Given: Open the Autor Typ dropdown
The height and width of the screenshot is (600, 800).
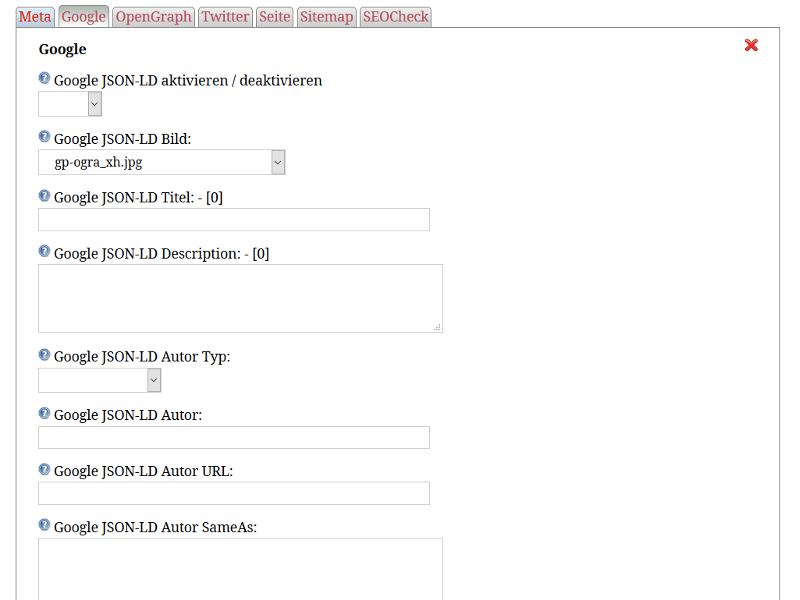Looking at the screenshot, I should coord(99,381).
